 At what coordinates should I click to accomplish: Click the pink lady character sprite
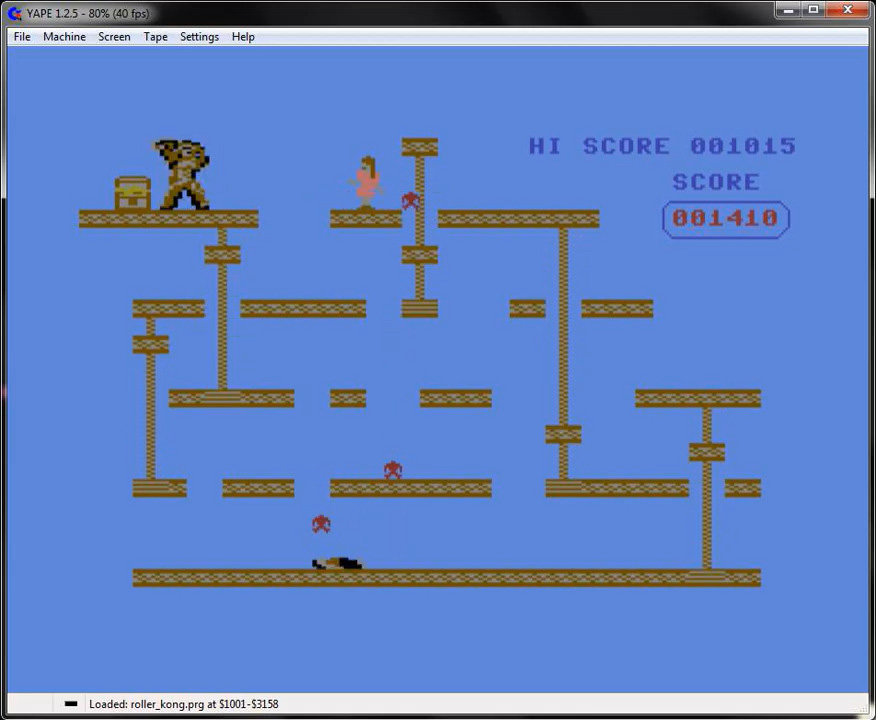[366, 183]
